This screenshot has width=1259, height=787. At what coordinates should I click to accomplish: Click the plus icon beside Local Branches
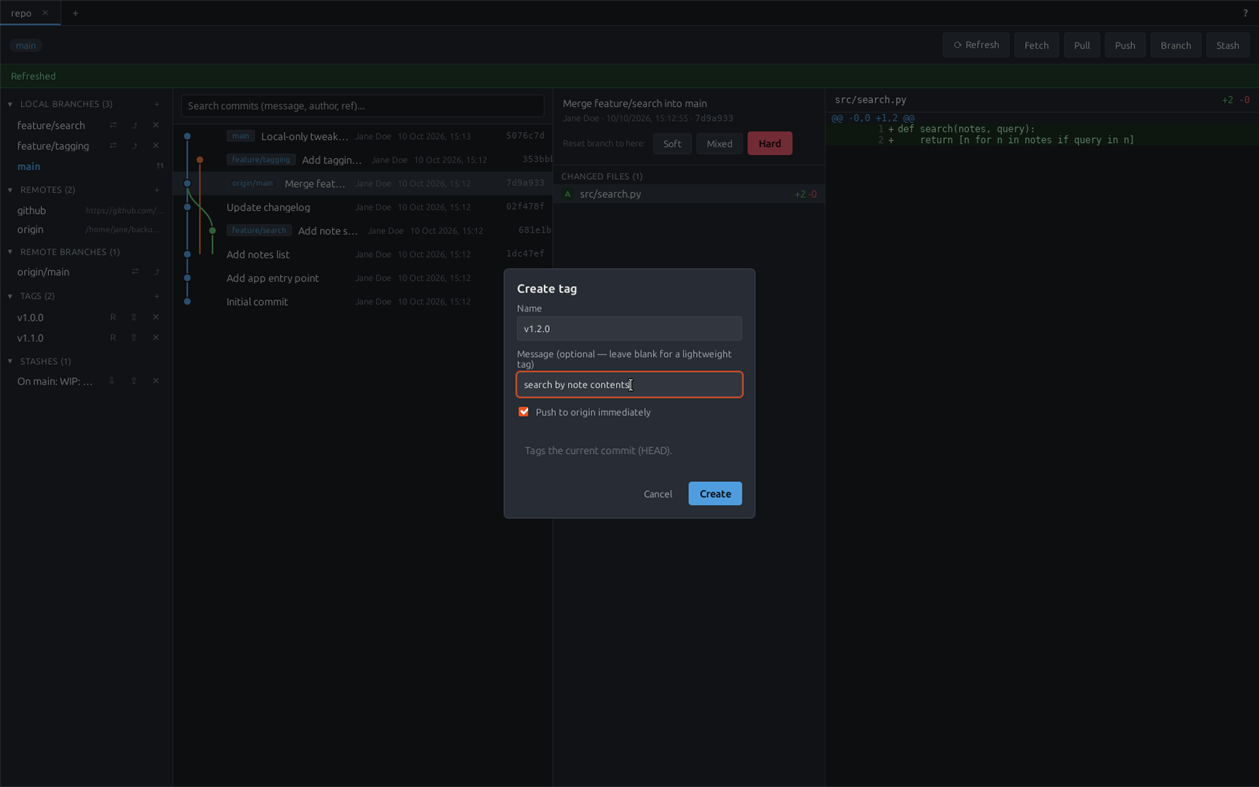[157, 104]
